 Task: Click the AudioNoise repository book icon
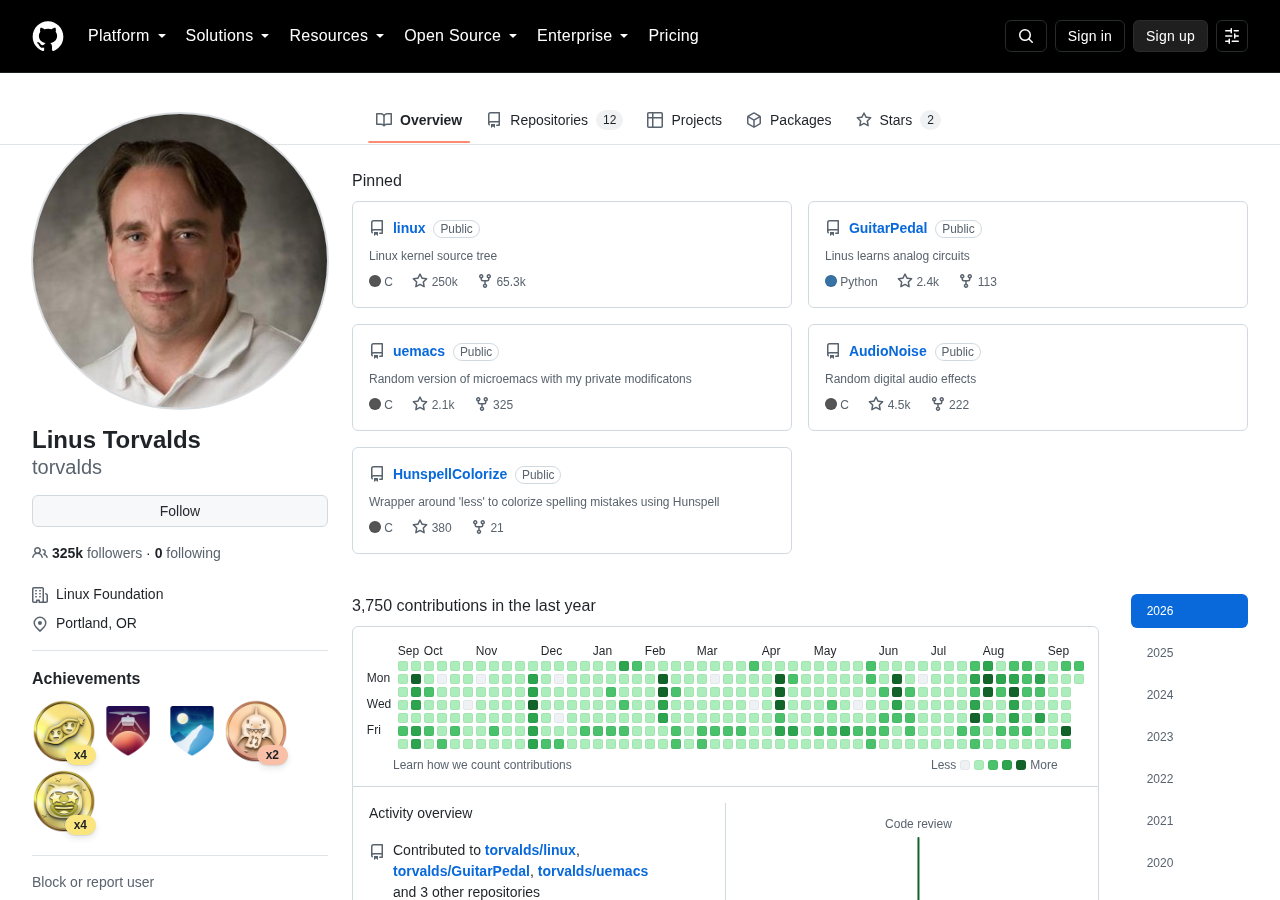coord(833,351)
